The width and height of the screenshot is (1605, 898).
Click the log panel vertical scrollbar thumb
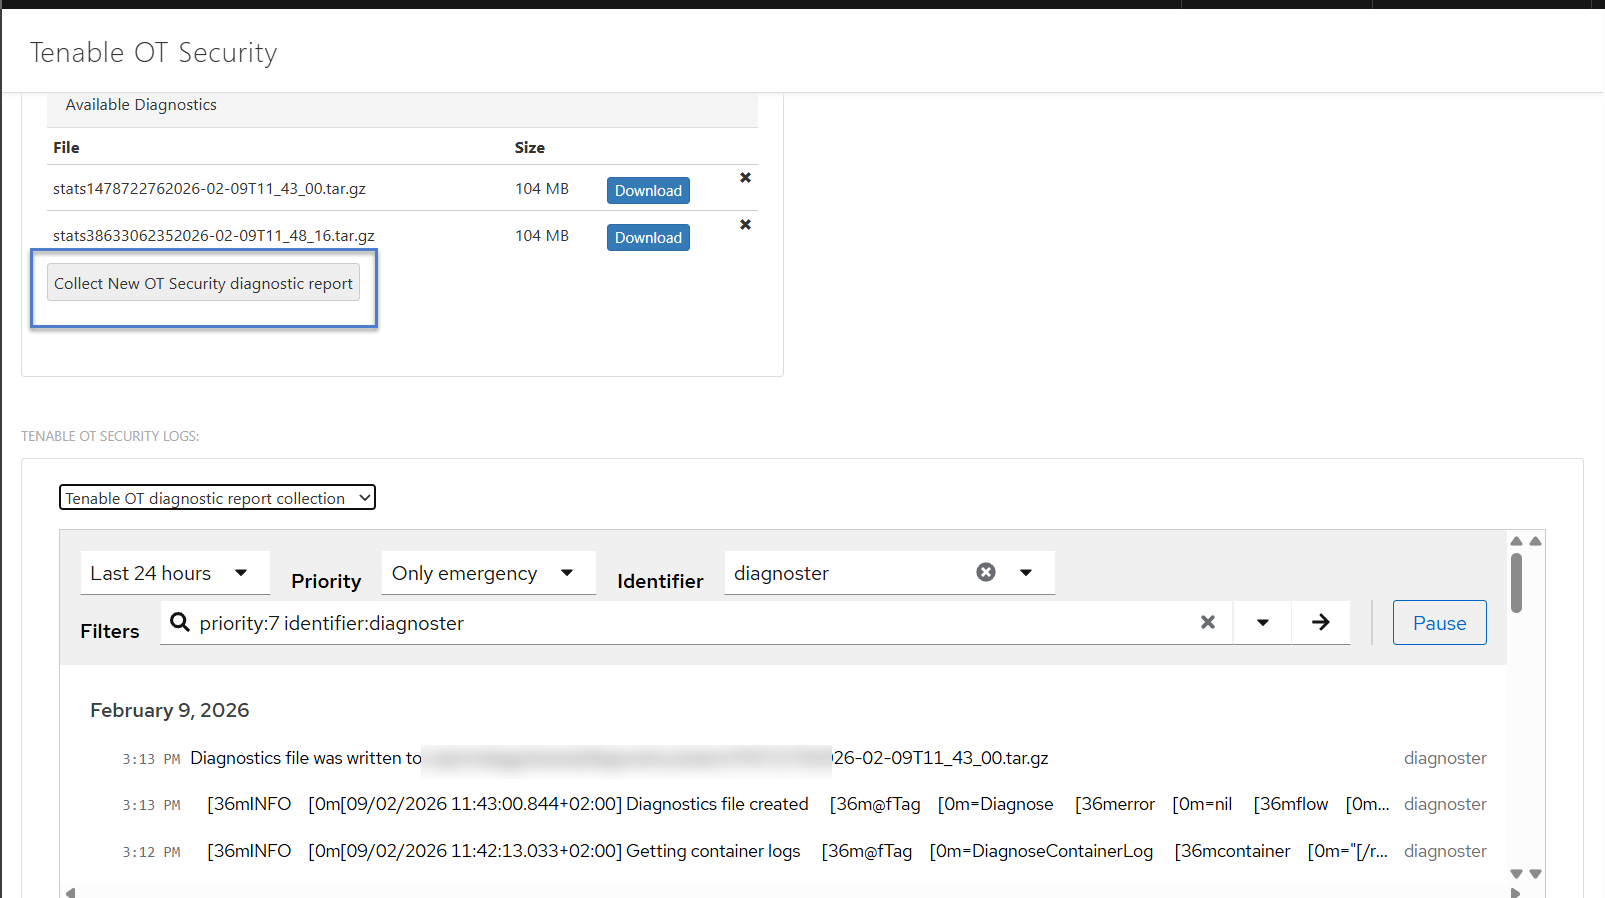1516,582
